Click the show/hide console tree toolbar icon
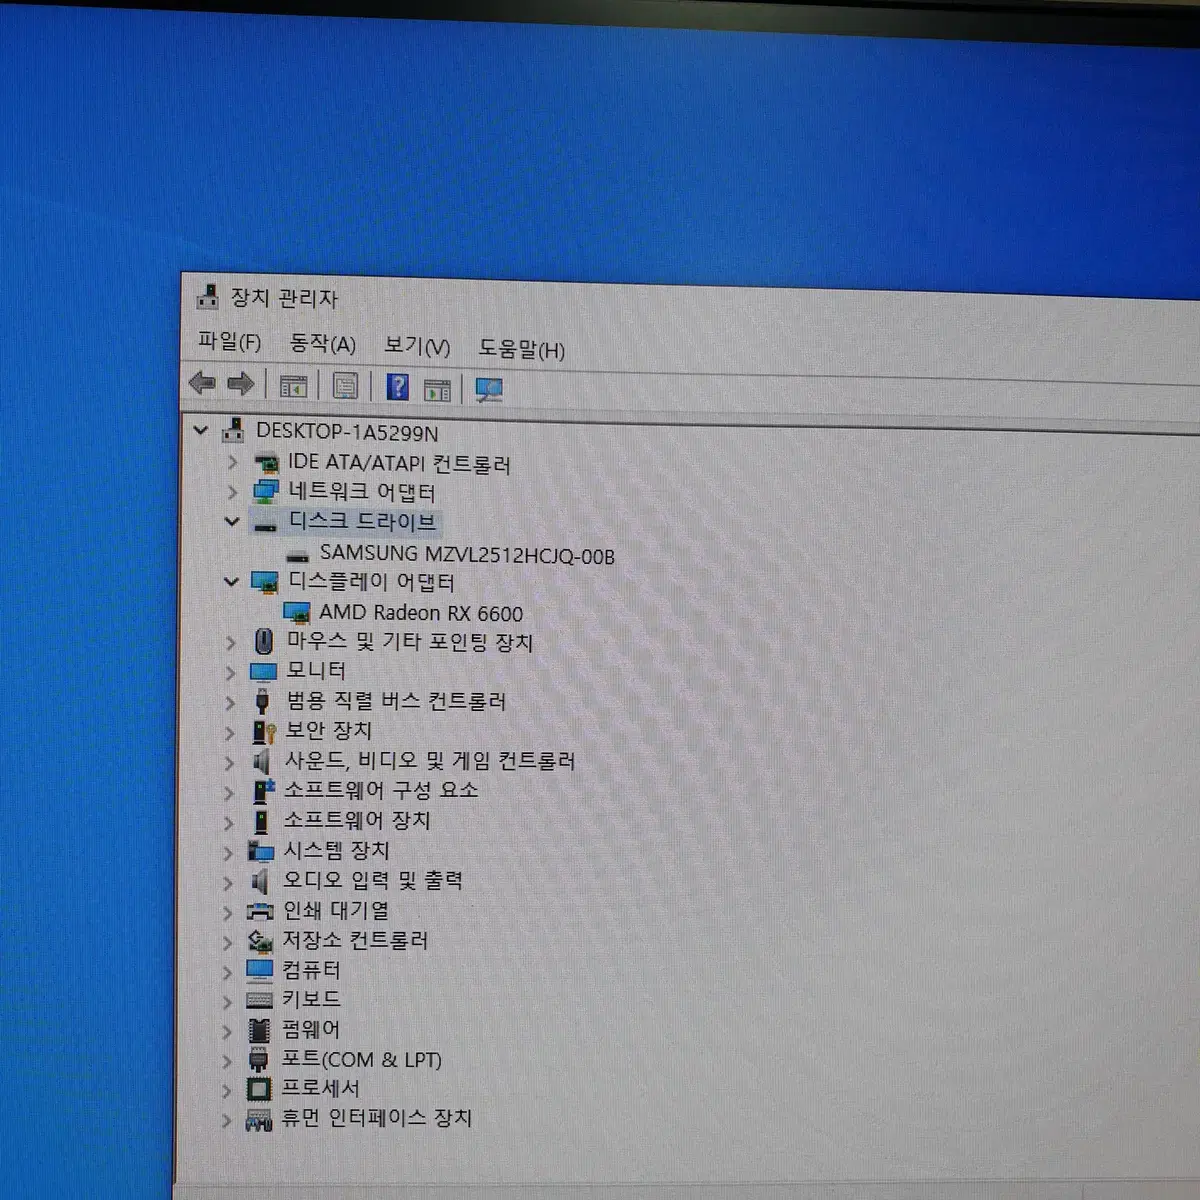The height and width of the screenshot is (1200, 1200). coord(293,386)
